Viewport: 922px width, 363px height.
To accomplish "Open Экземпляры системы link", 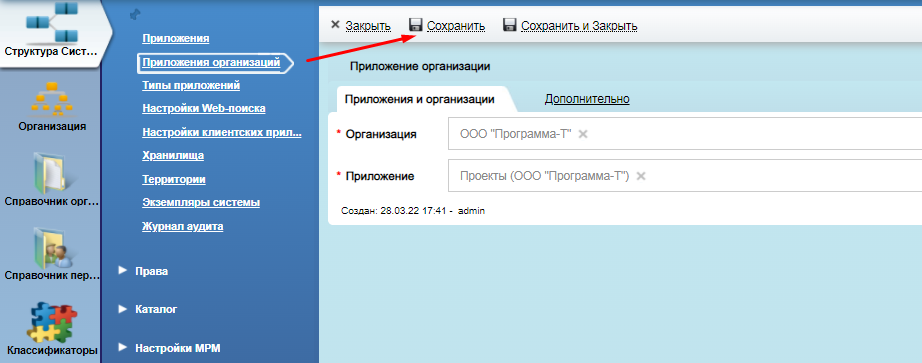I will 201,203.
